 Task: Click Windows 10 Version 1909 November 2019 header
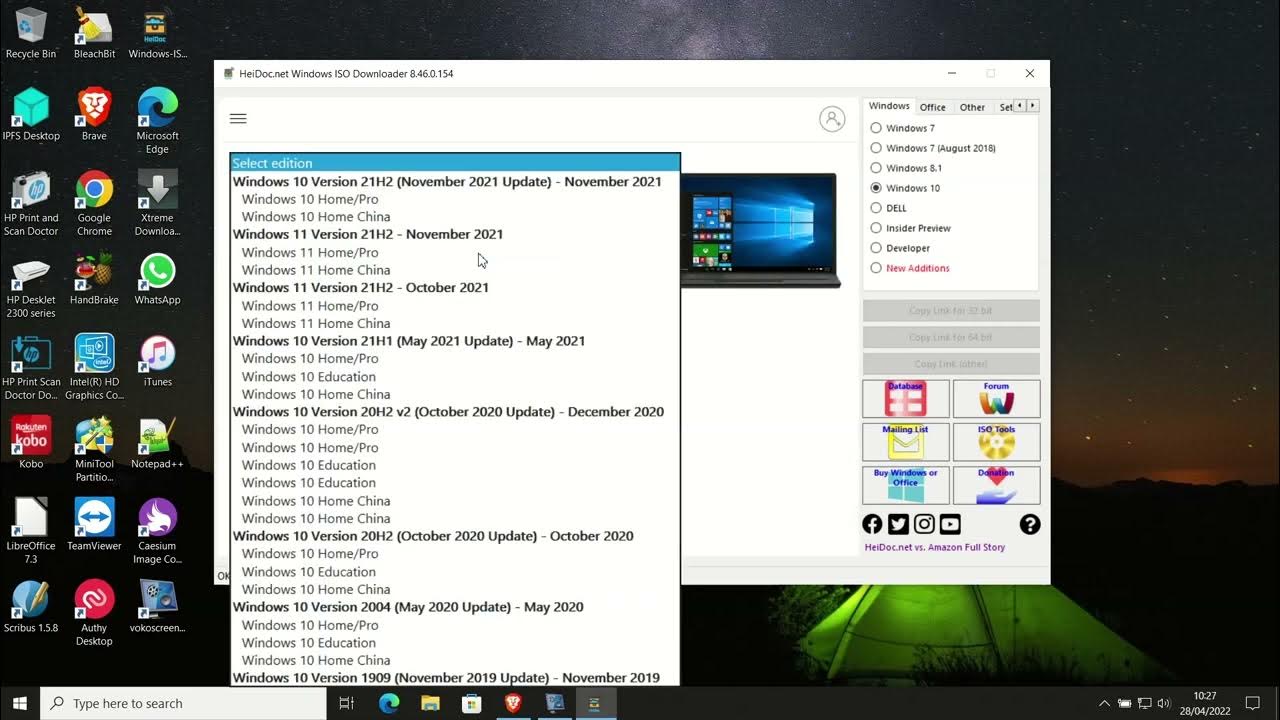446,678
